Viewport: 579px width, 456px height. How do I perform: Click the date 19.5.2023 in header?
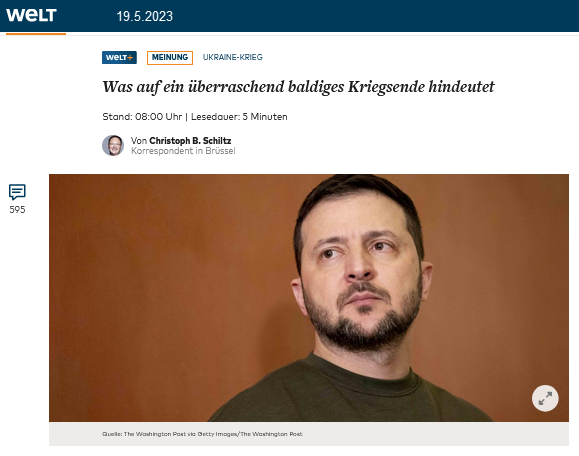(145, 16)
